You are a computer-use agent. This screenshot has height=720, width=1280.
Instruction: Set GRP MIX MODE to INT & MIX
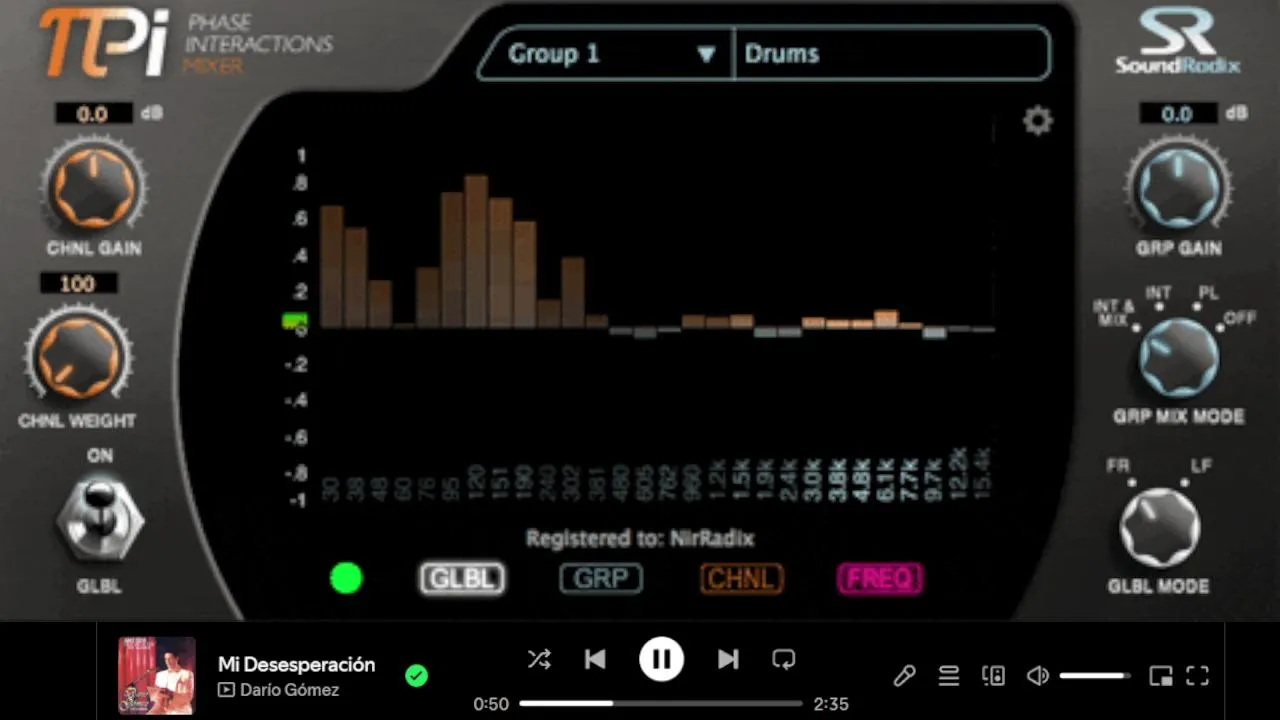click(x=1113, y=314)
